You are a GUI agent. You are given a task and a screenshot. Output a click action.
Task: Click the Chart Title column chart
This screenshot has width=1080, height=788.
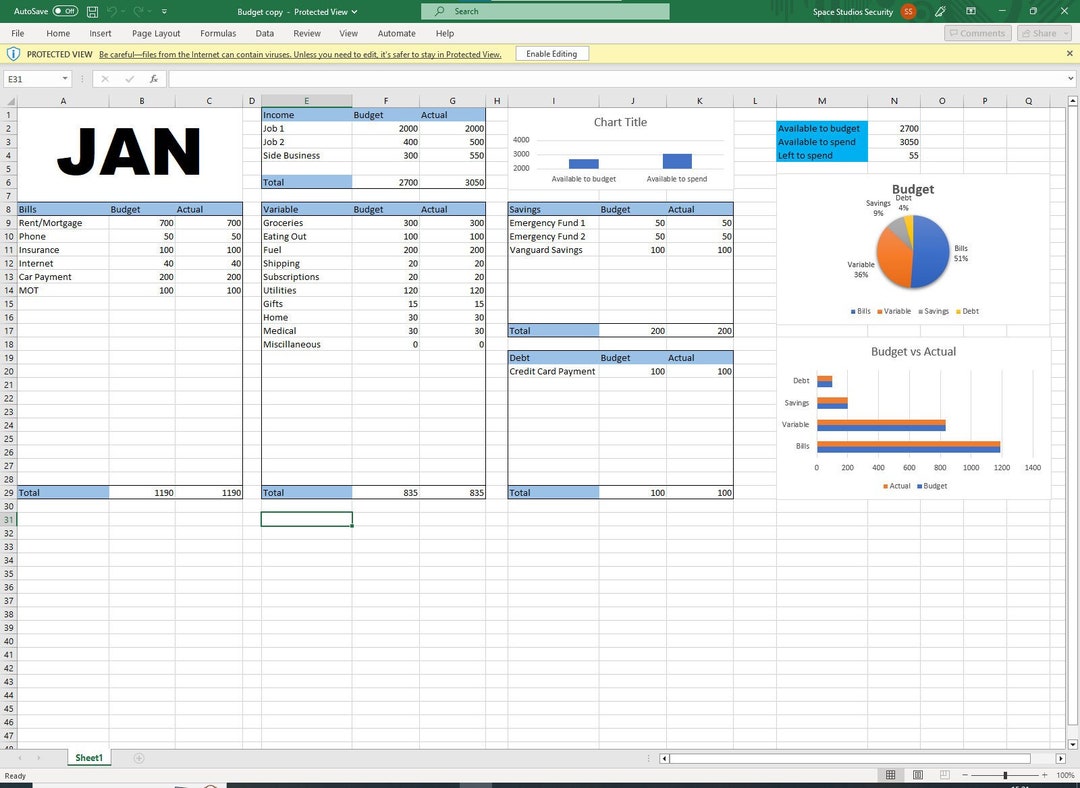620,149
